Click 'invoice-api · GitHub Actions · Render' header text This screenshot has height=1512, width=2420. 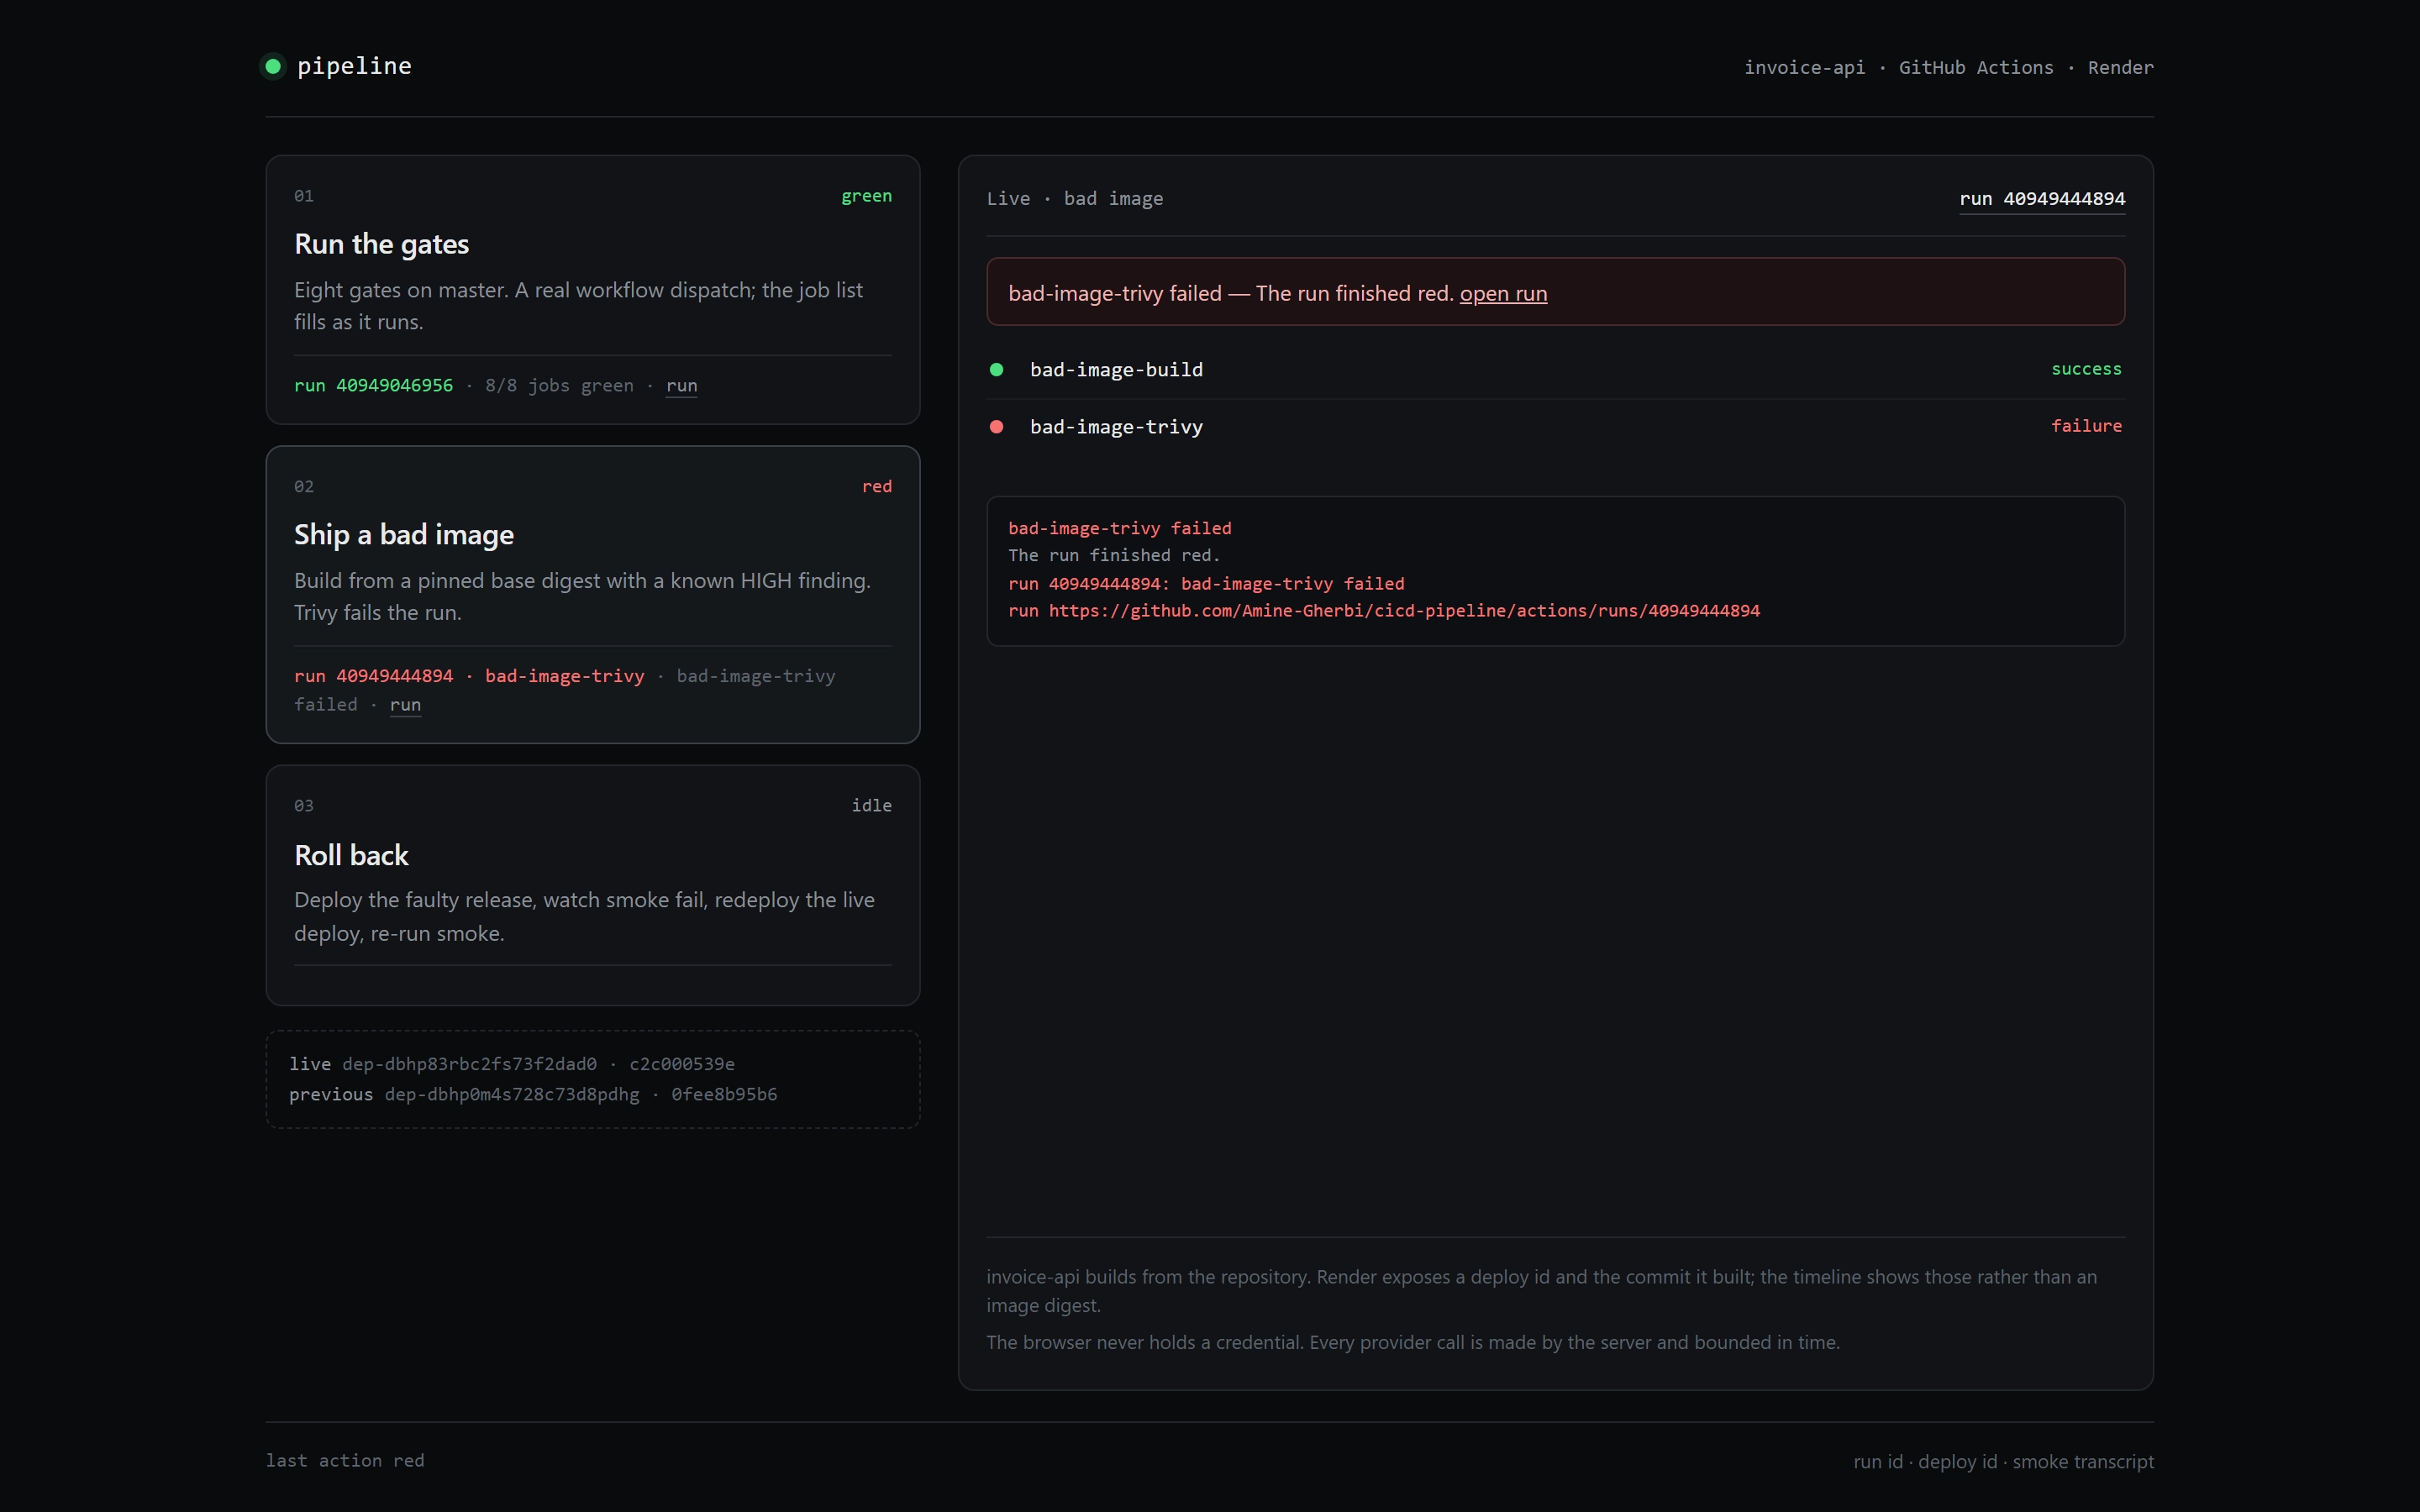coord(1949,68)
